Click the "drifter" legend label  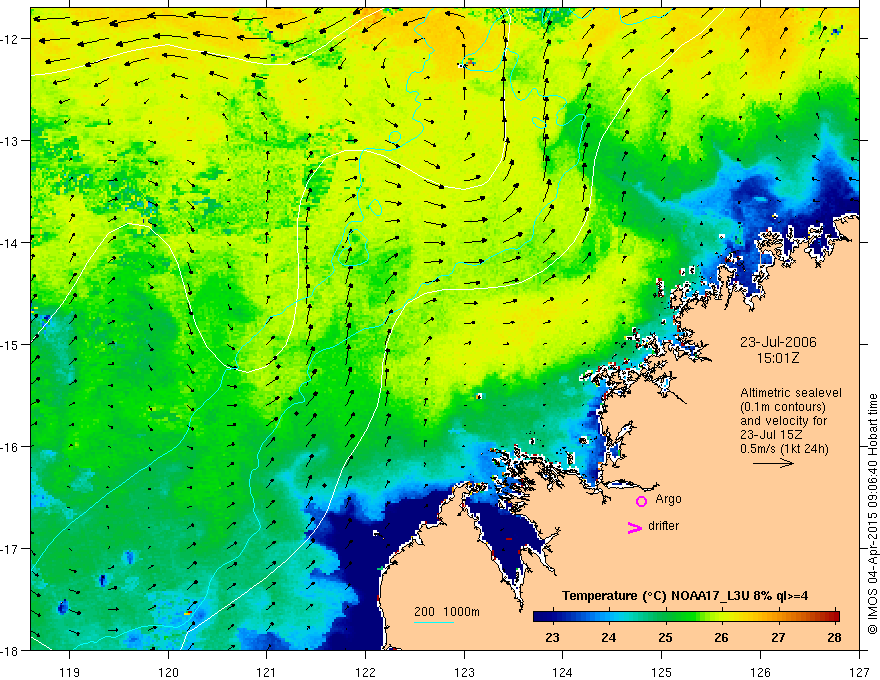pyautogui.click(x=663, y=526)
